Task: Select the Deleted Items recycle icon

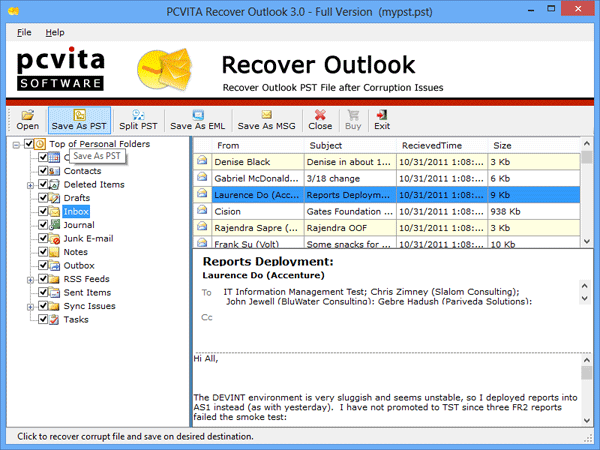Action: point(54,184)
